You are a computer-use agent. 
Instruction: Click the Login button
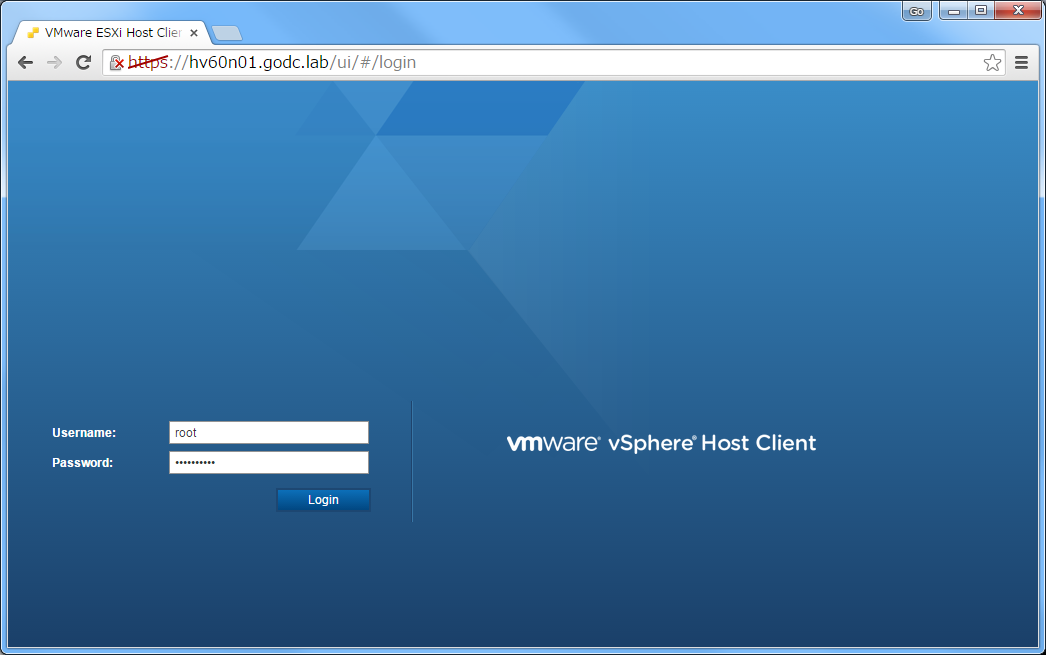[324, 500]
